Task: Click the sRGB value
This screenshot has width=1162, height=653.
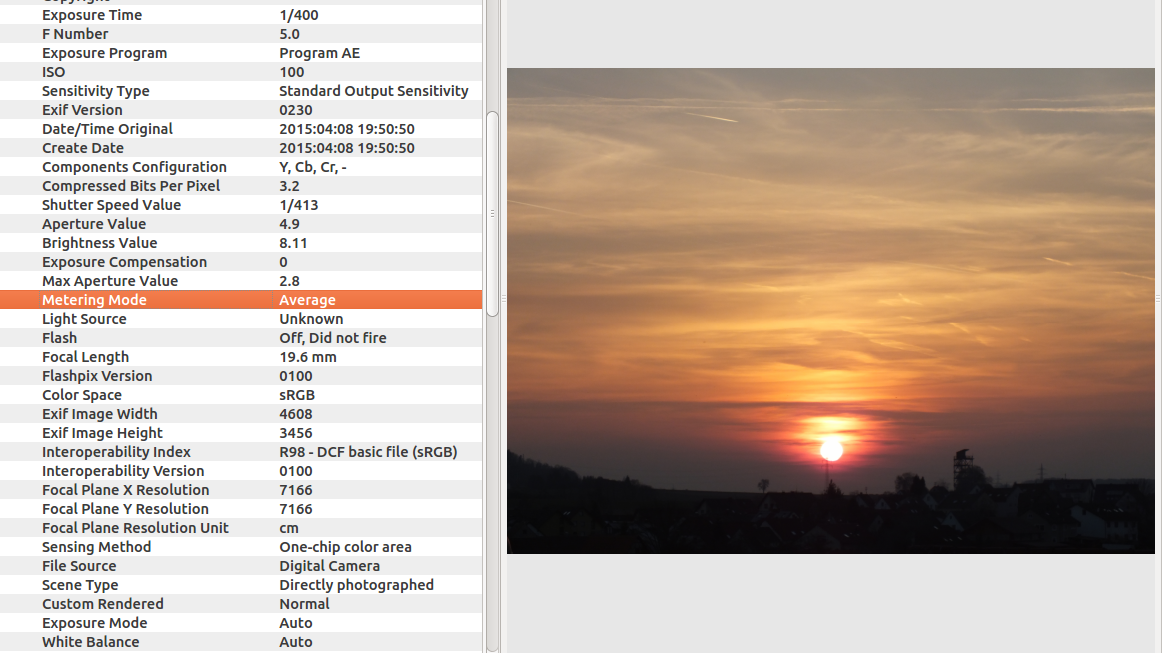Action: click(x=297, y=395)
